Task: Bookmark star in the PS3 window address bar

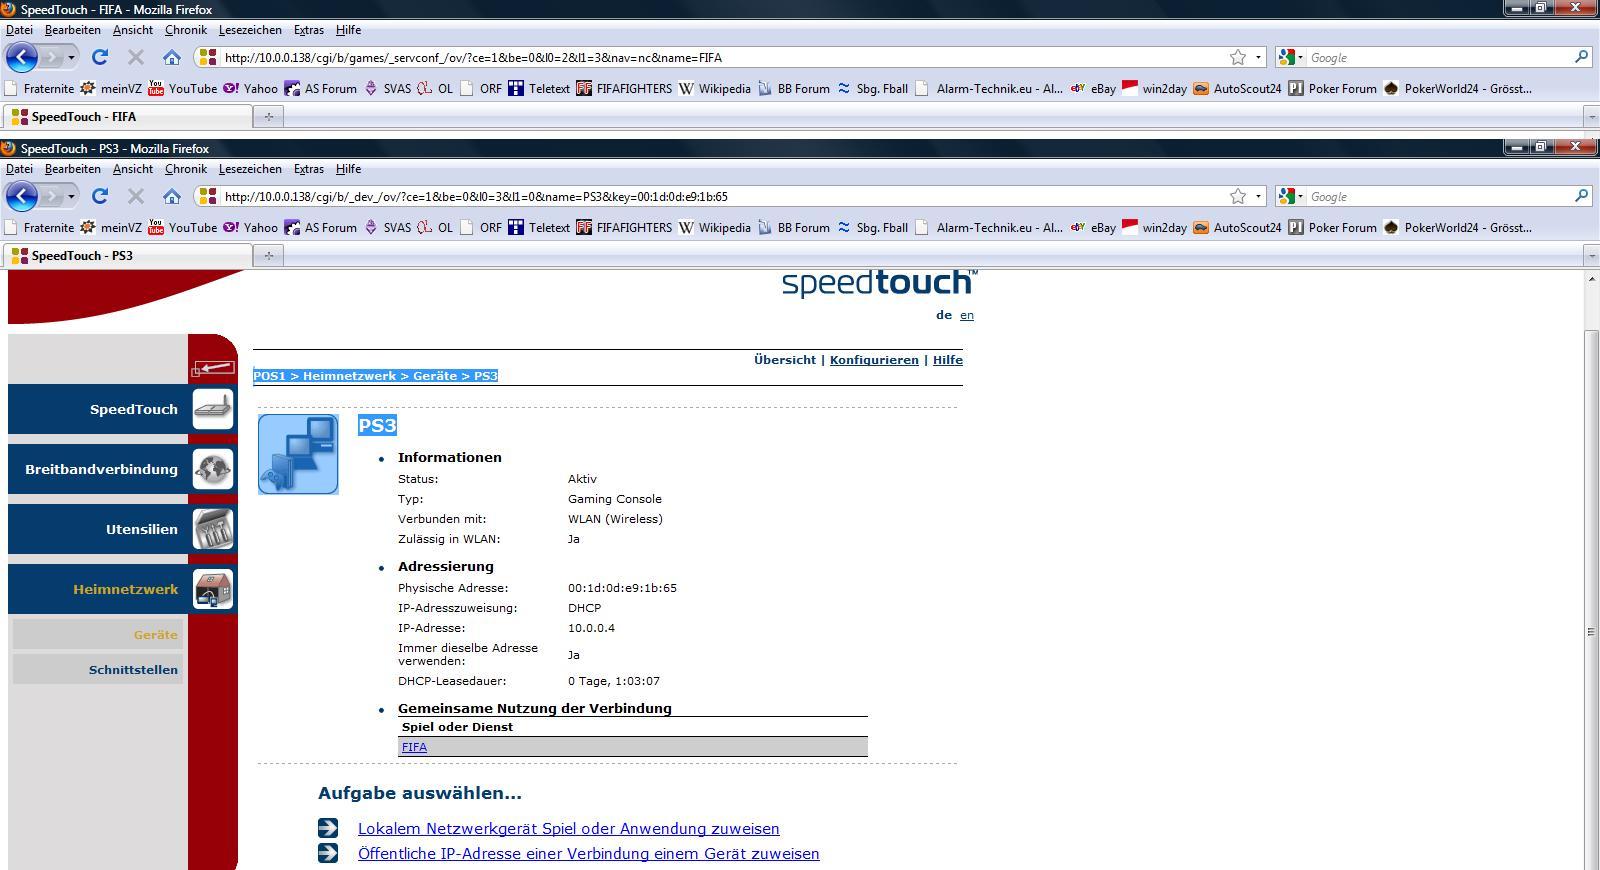Action: [1238, 196]
